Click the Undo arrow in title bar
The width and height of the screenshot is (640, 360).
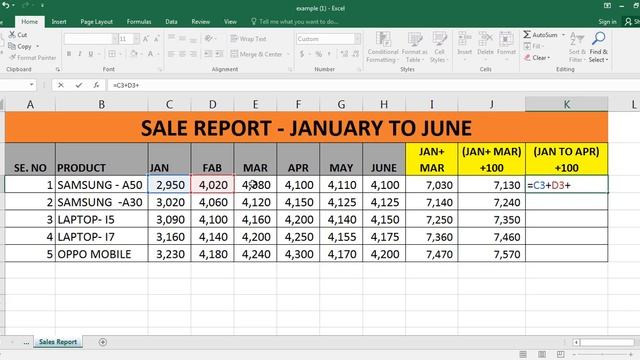(6, 5)
